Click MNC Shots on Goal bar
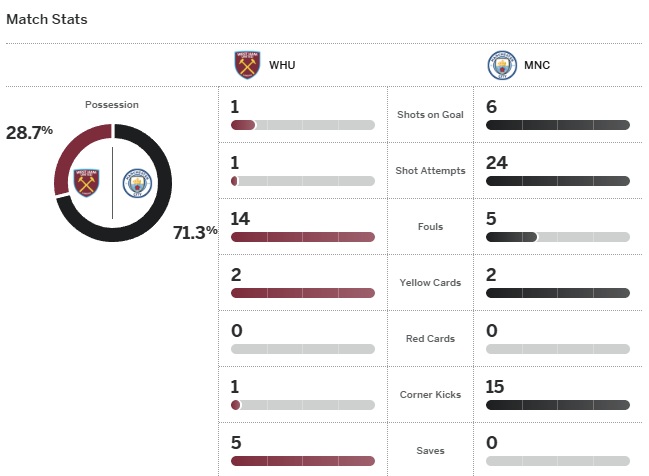This screenshot has height=476, width=649. coord(557,125)
